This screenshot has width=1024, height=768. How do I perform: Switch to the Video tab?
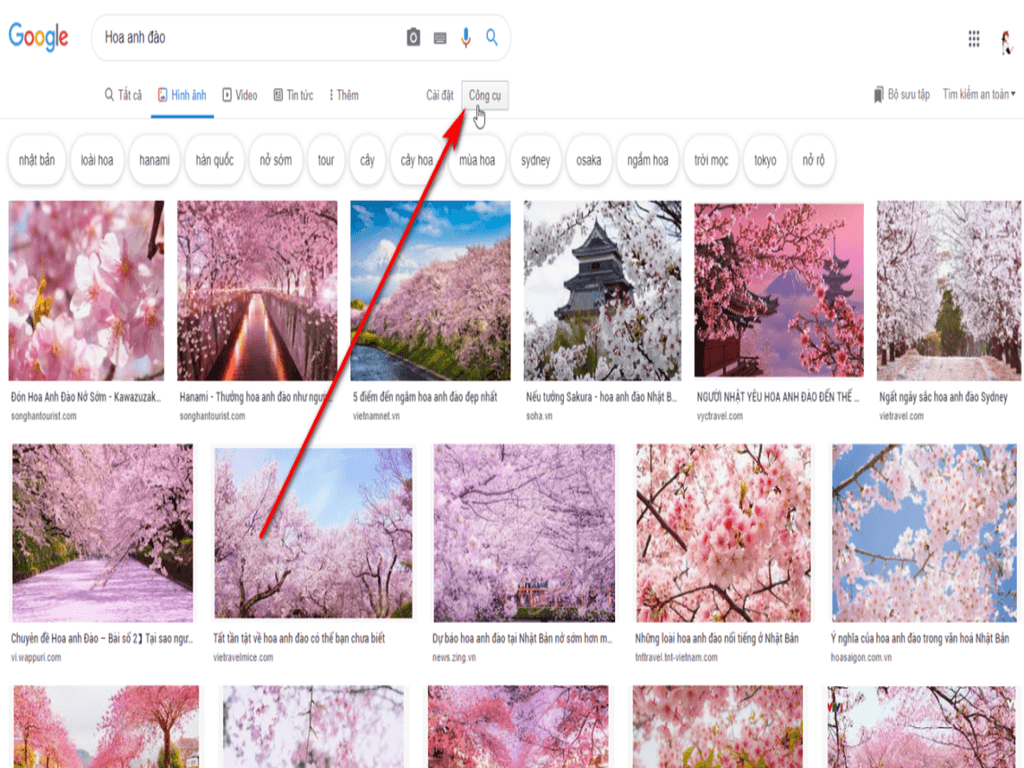[x=240, y=96]
